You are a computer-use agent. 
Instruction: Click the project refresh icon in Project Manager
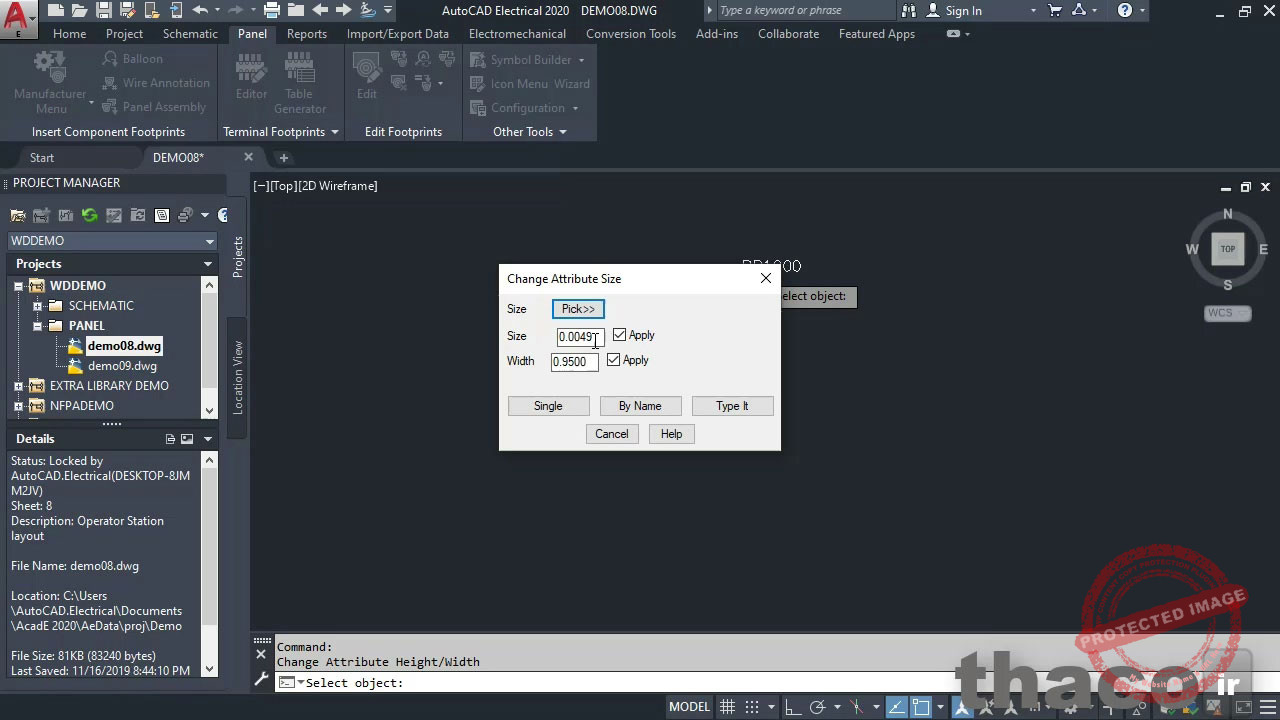click(89, 214)
